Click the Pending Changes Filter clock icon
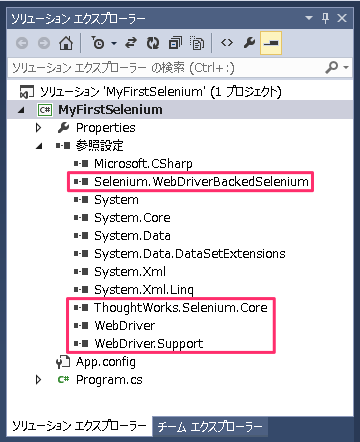This screenshot has width=360, height=442. [x=97, y=43]
